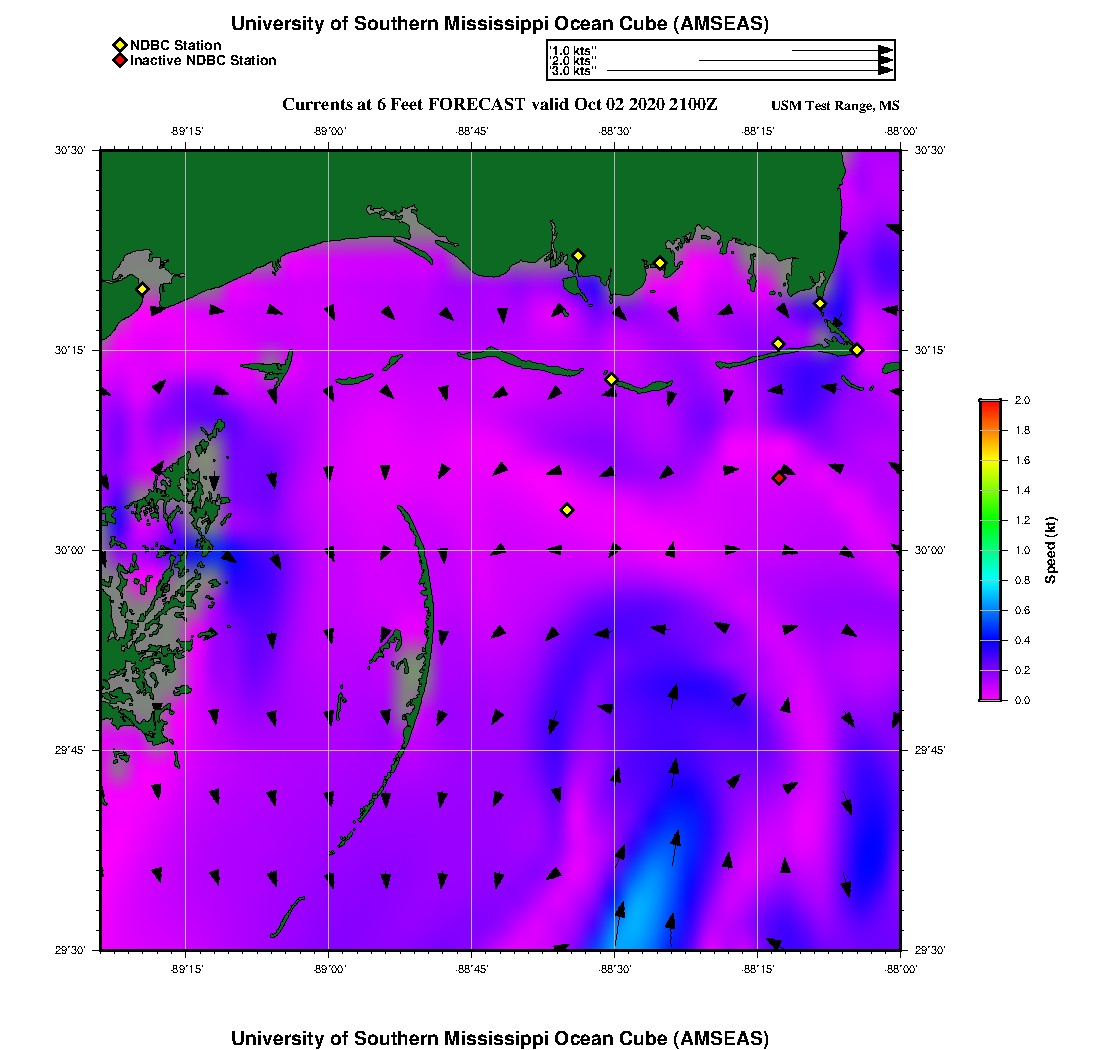Click the northernmost yellow NDBC station marker

(x=578, y=256)
